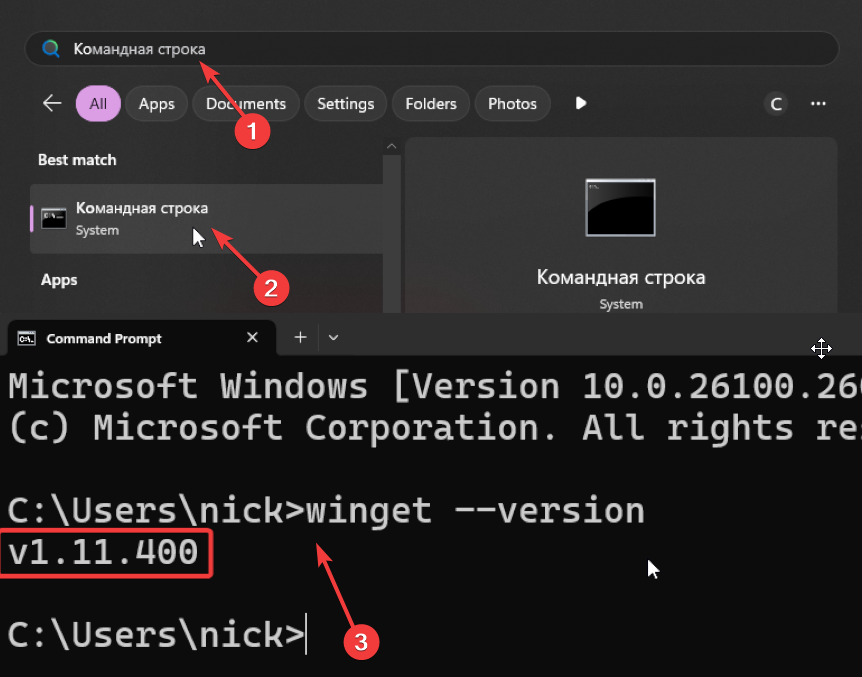862x677 pixels.
Task: Select the Documents filter
Action: [x=246, y=103]
